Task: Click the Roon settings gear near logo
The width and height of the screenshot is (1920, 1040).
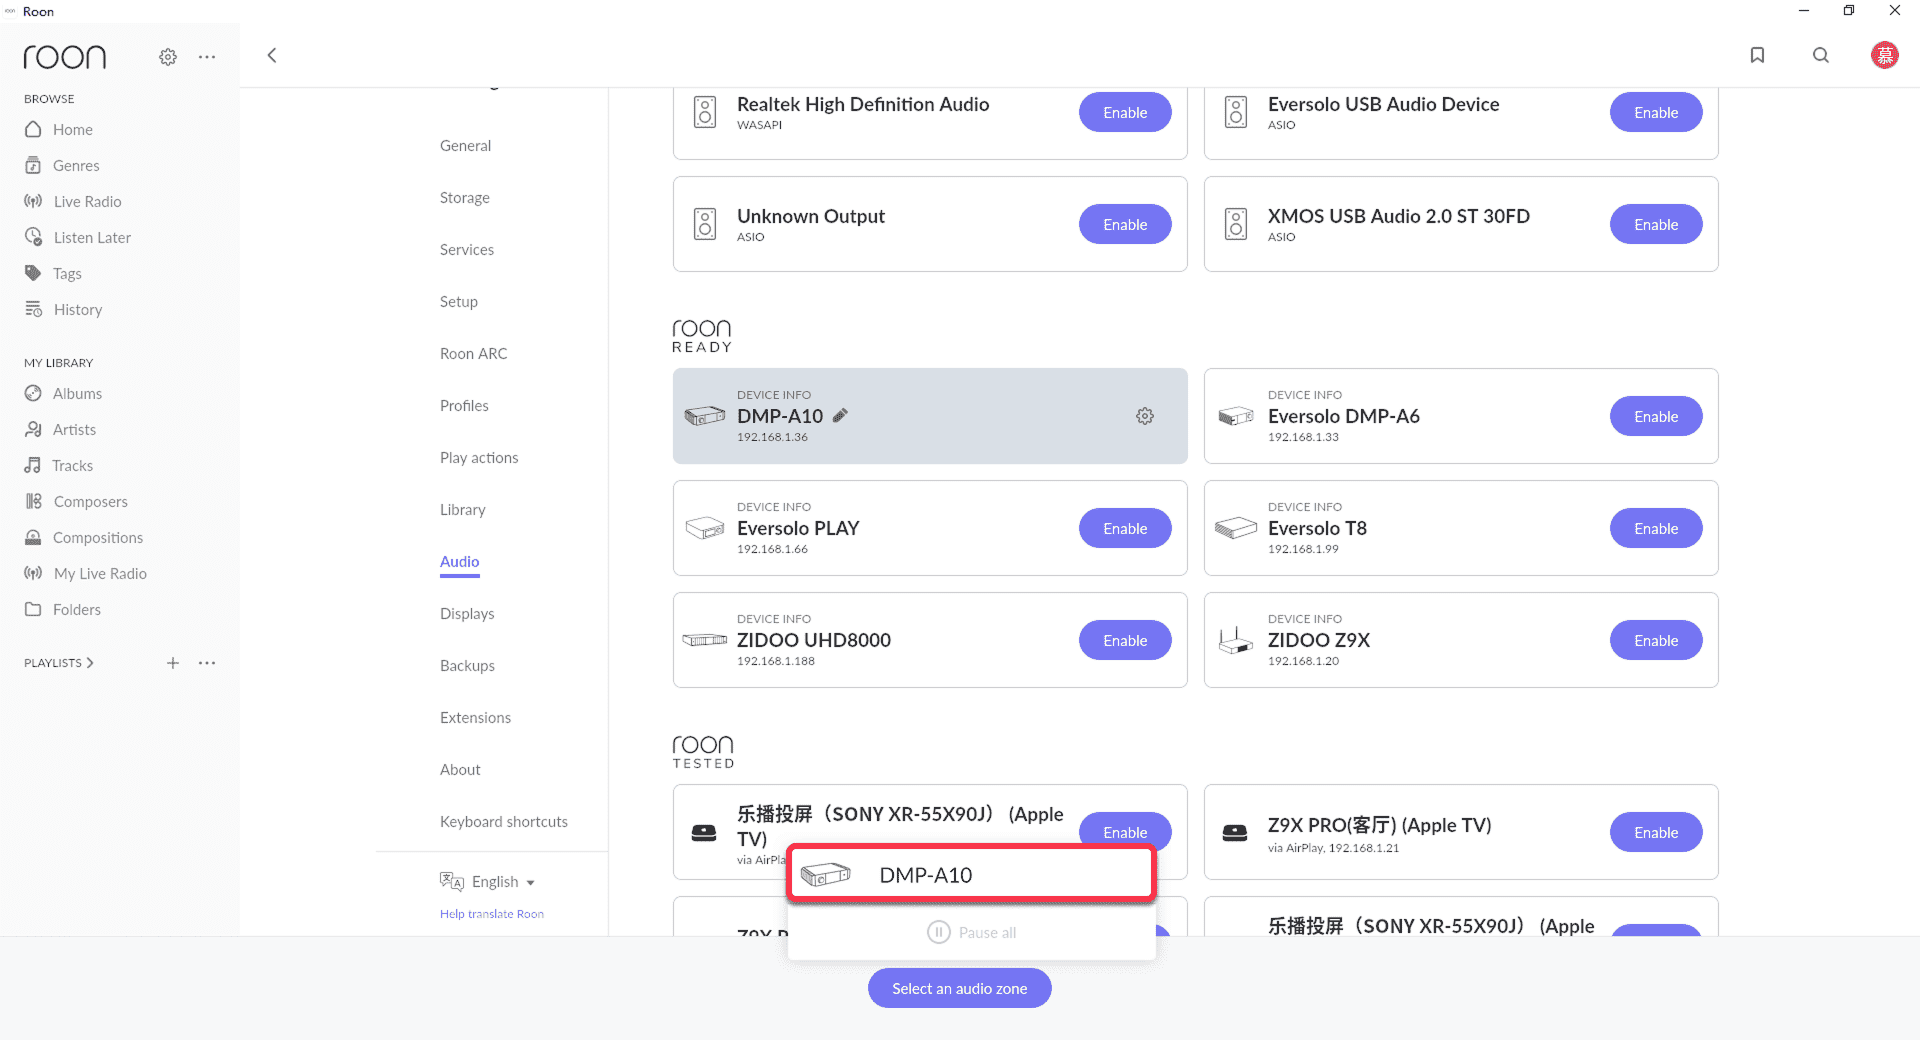Action: (168, 57)
